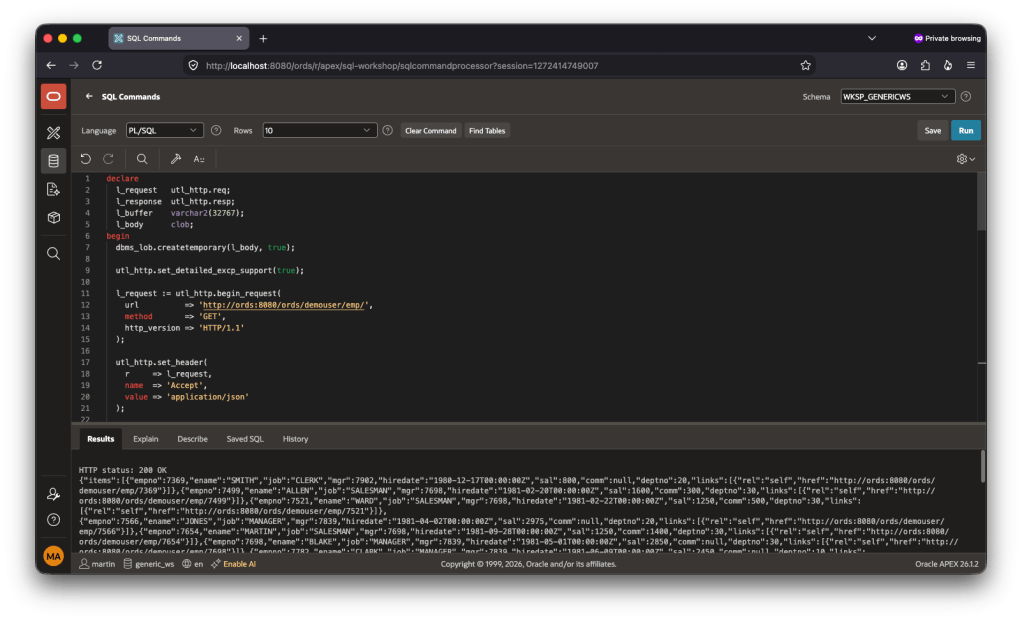1022x621 pixels.
Task: Undo the last editor change
Action: point(85,159)
